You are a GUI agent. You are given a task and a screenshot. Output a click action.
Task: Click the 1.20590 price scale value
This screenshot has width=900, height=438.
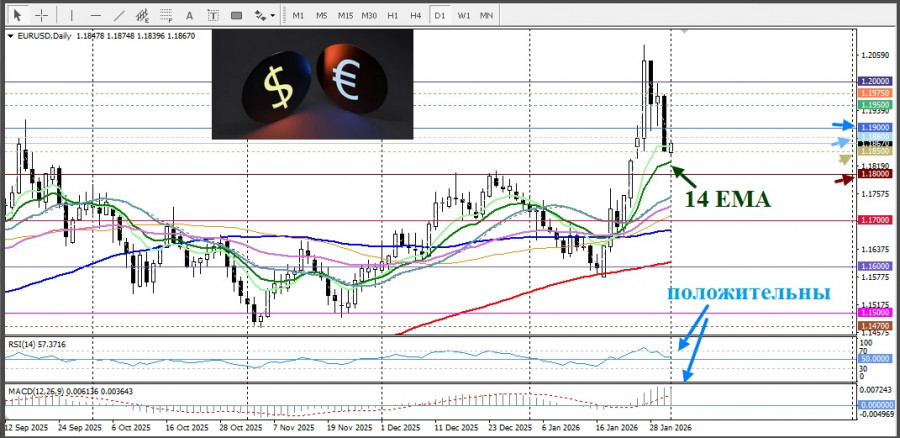(875, 55)
